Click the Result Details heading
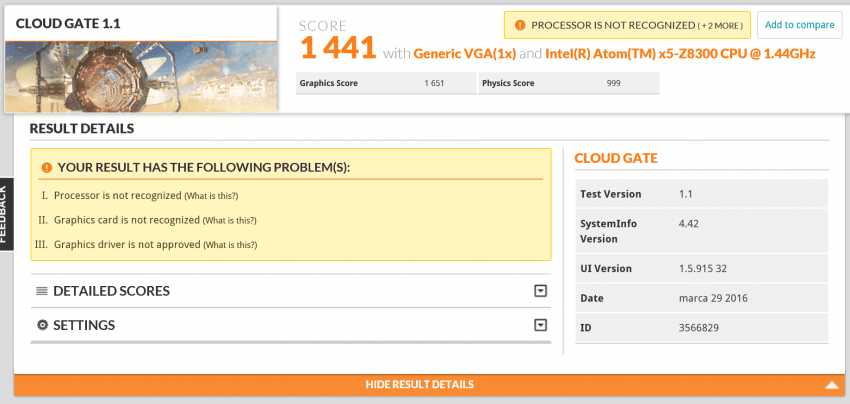Viewport: 850px width, 404px height. coord(82,129)
